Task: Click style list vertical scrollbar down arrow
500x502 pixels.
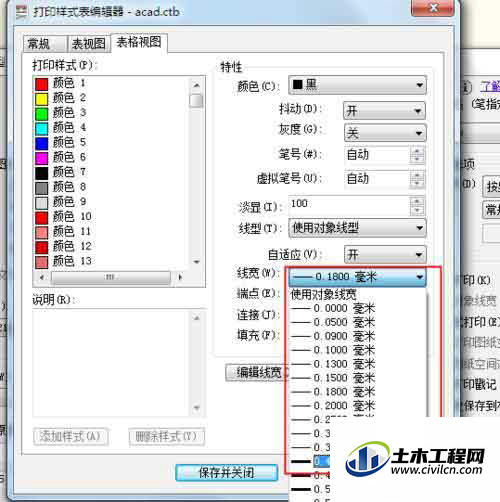Action: click(x=197, y=262)
